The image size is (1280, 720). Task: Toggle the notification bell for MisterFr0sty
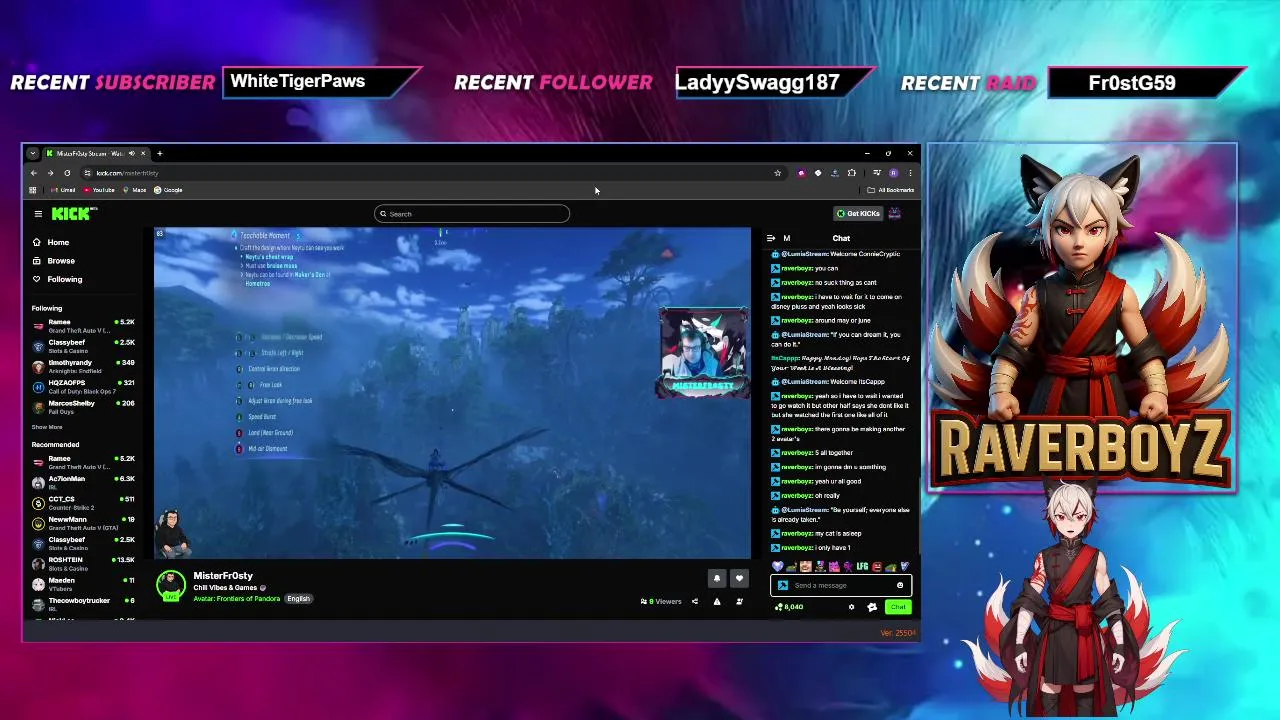point(716,578)
